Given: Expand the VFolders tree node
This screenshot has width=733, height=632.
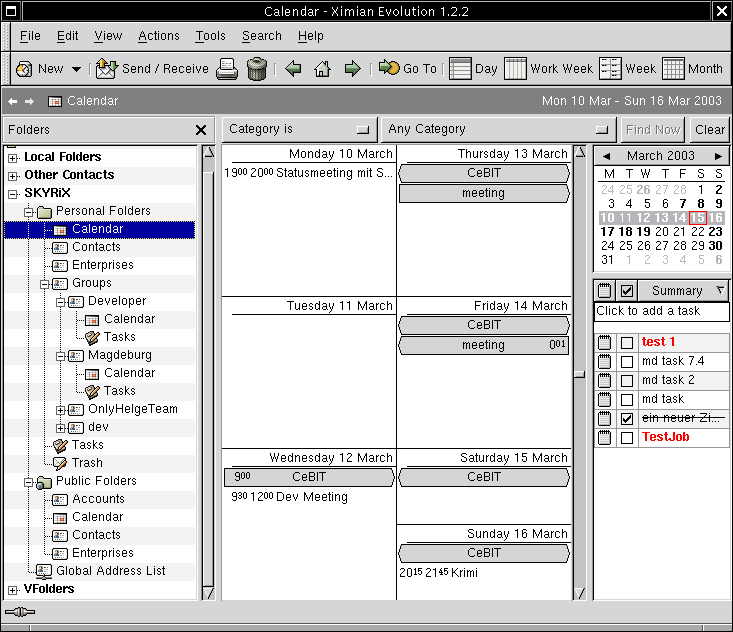Looking at the screenshot, I should click(x=13, y=590).
